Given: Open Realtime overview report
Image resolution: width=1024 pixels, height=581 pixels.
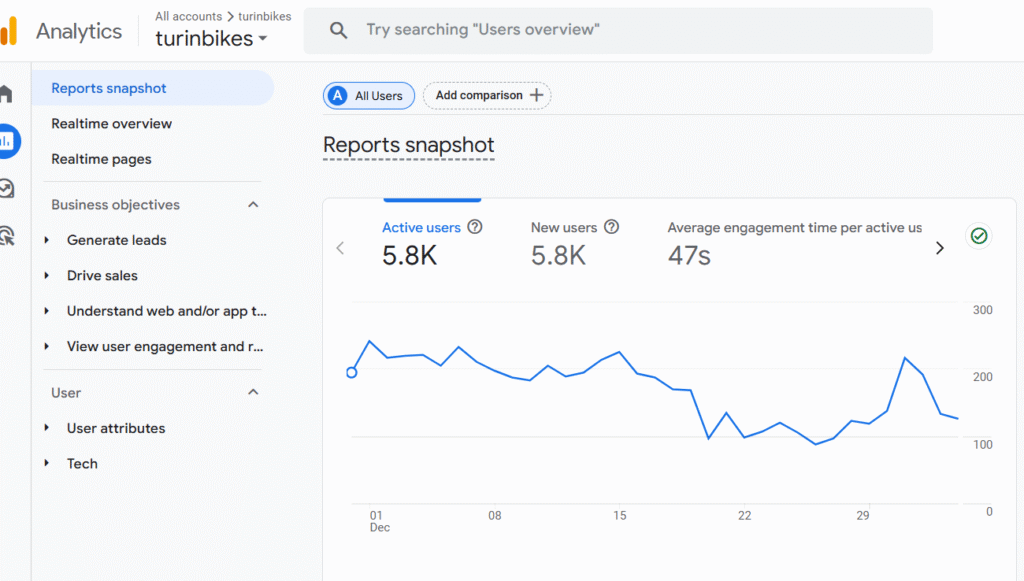Looking at the screenshot, I should coord(112,124).
